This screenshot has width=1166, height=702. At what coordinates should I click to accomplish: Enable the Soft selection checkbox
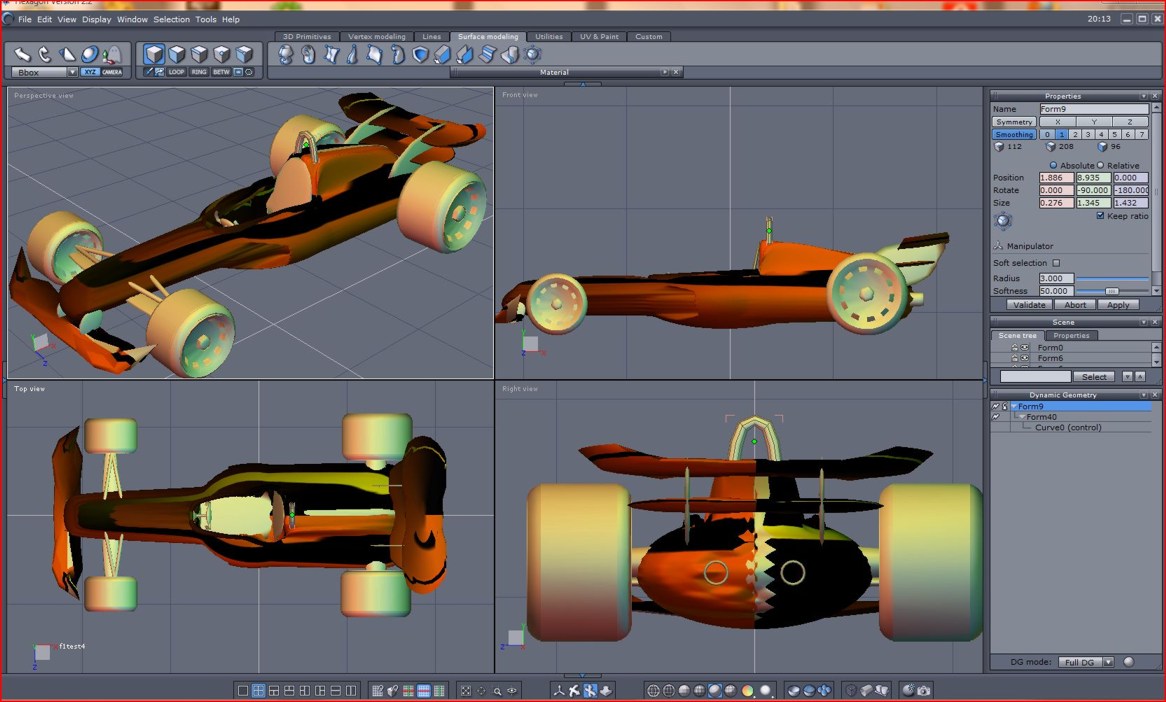pos(1056,263)
